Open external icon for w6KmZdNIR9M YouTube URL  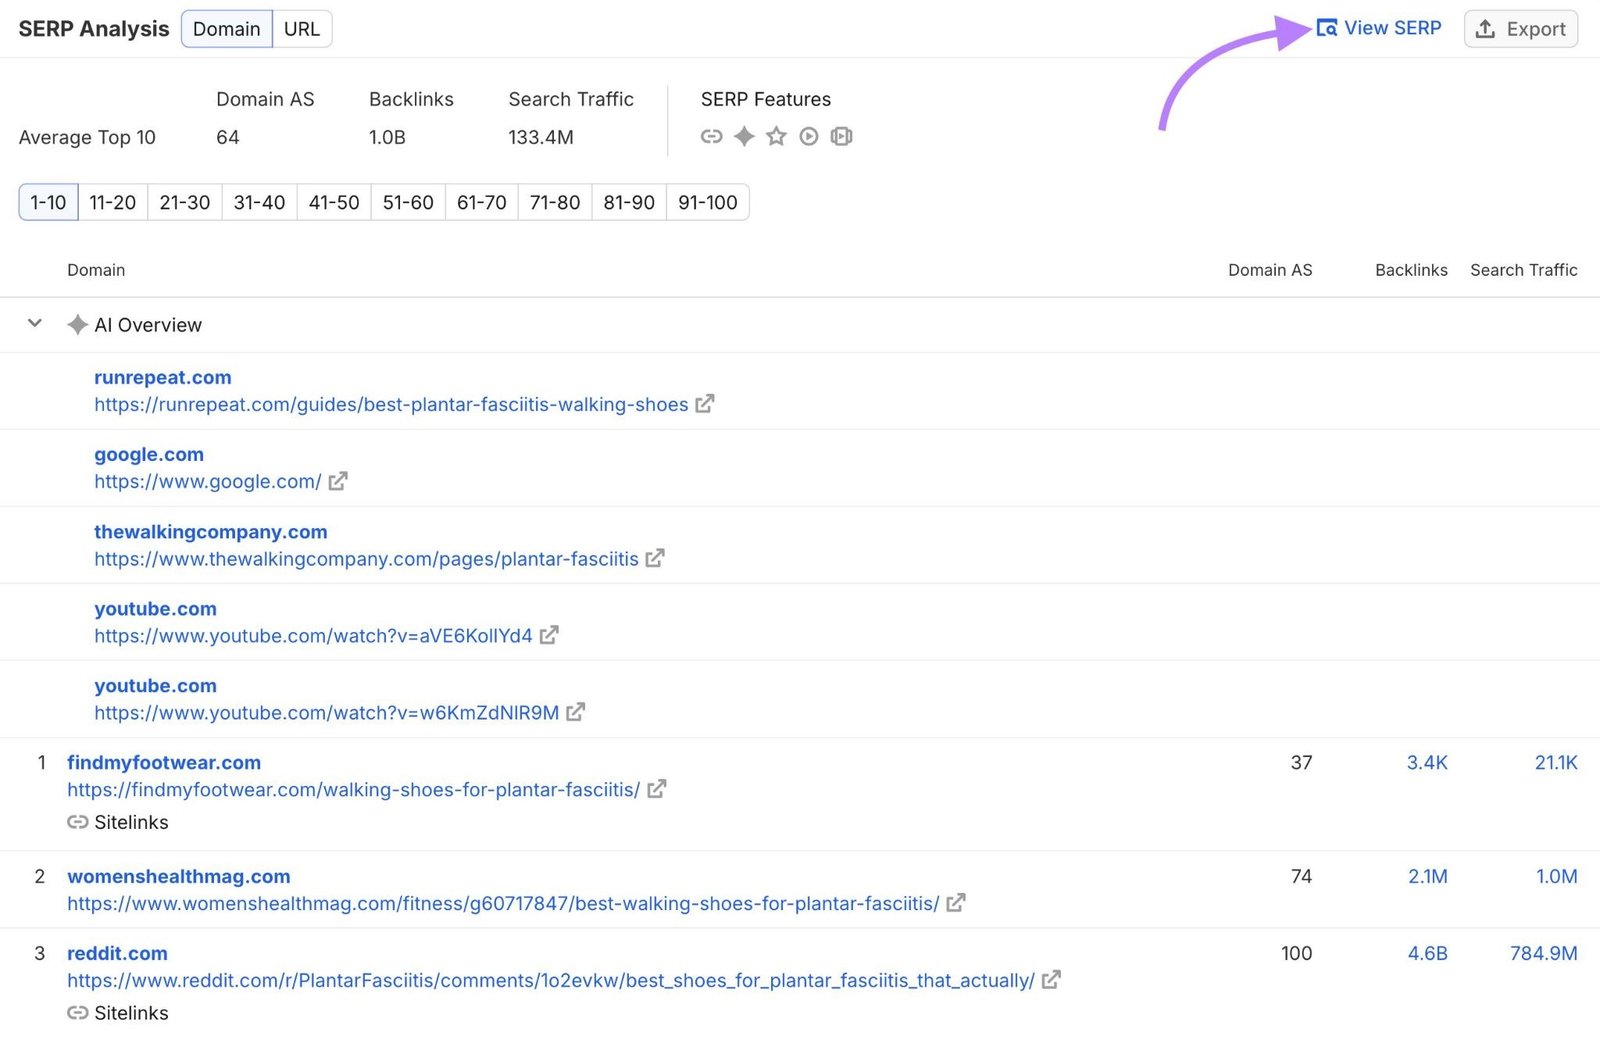point(575,712)
